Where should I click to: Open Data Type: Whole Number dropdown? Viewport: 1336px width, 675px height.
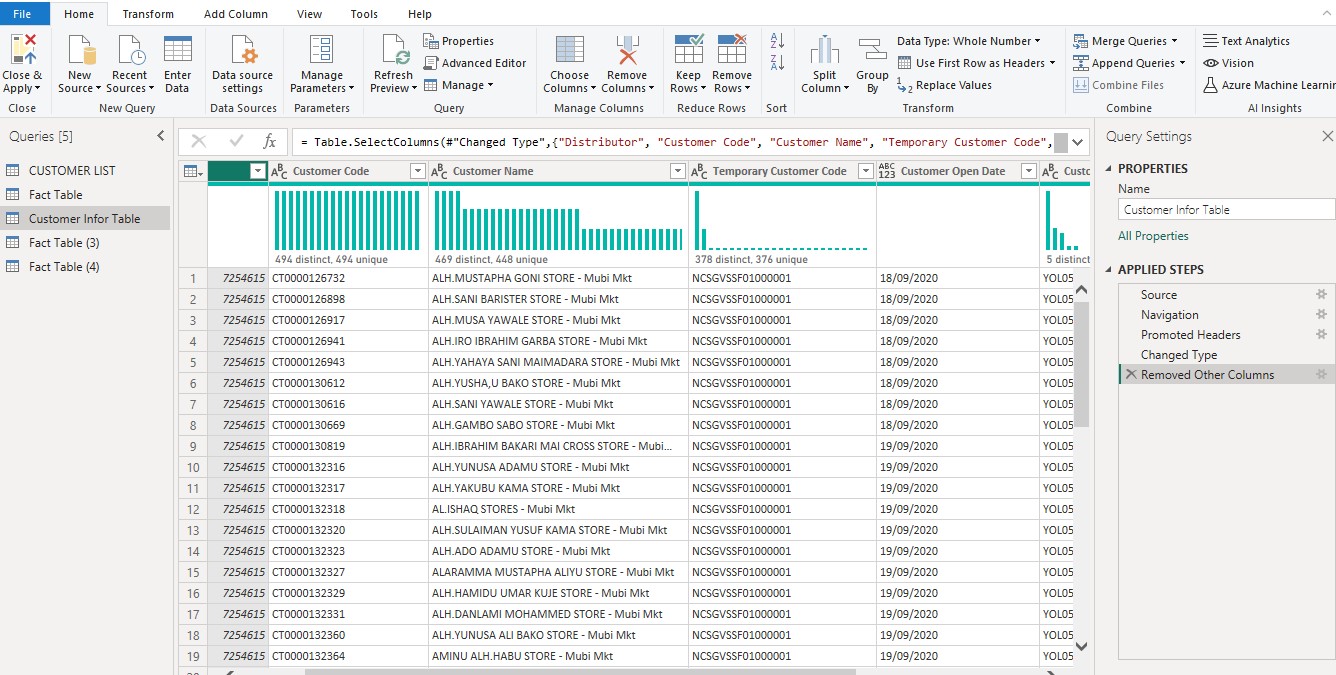coord(969,41)
